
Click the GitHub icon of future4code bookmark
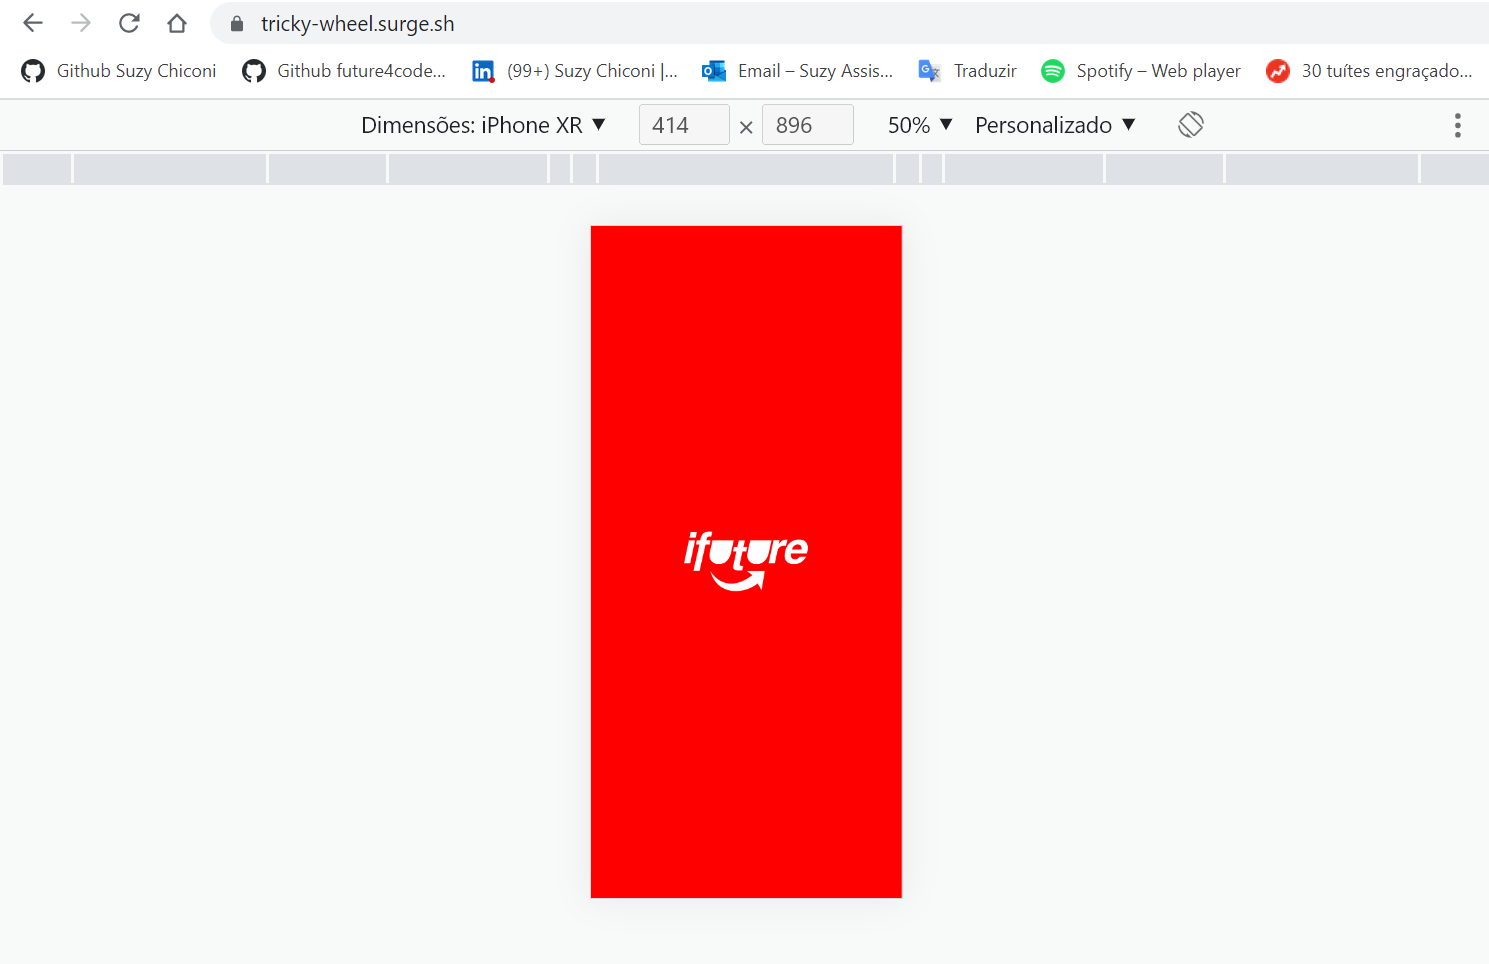[x=254, y=71]
